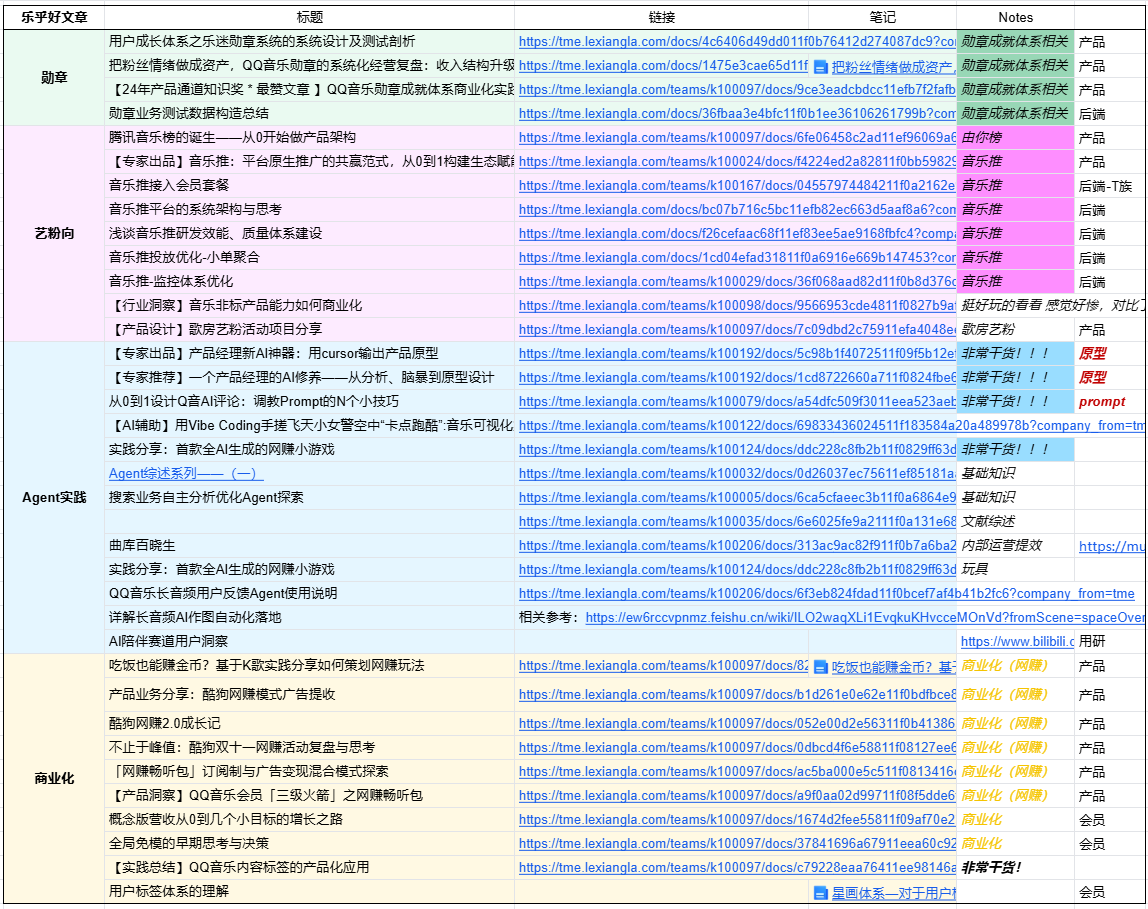Select the red prompt note cell
Viewport: 1148px width, 909px height.
[1109, 402]
